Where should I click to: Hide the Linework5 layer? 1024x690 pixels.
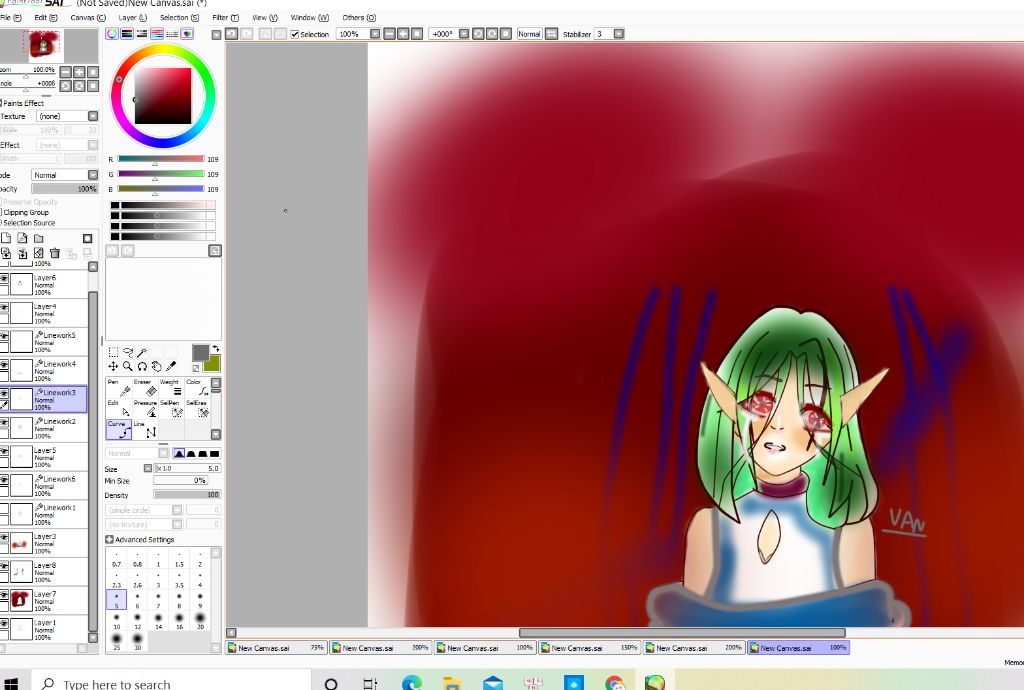4,336
